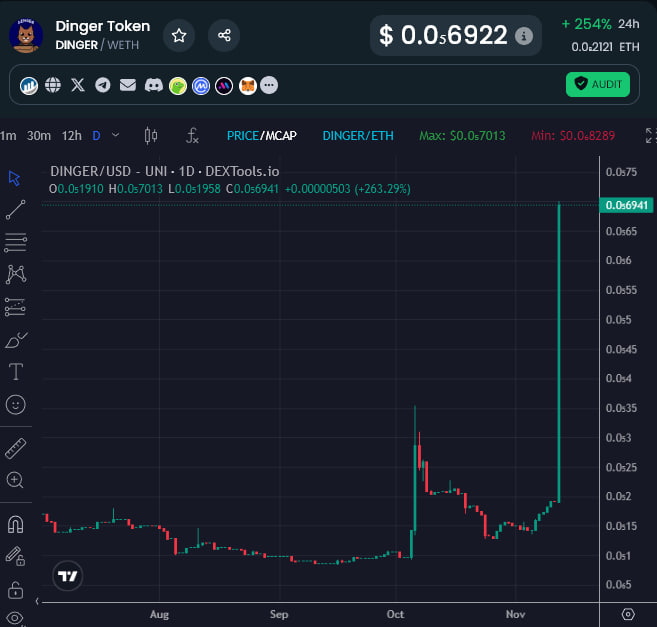Select the trend line drawing tool

pyautogui.click(x=16, y=210)
